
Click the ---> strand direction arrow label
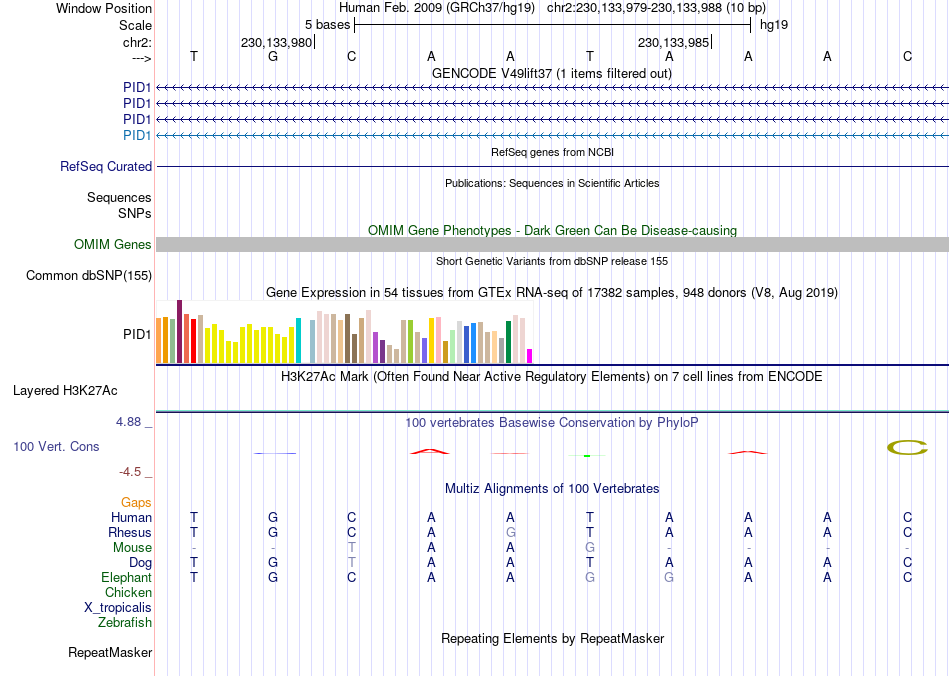pos(142,58)
